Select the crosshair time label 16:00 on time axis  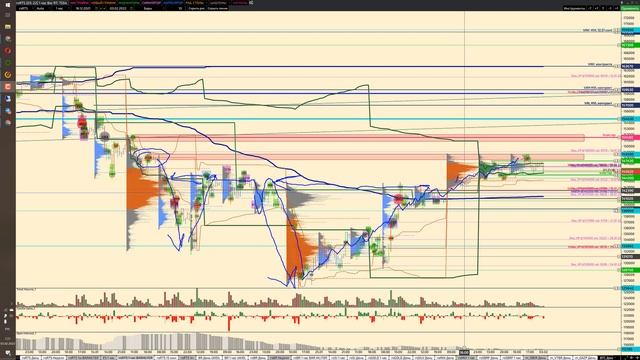[x=464, y=352]
